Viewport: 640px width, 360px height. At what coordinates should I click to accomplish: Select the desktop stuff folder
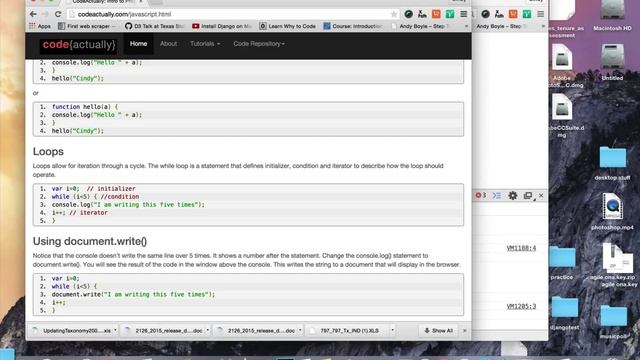coord(612,162)
